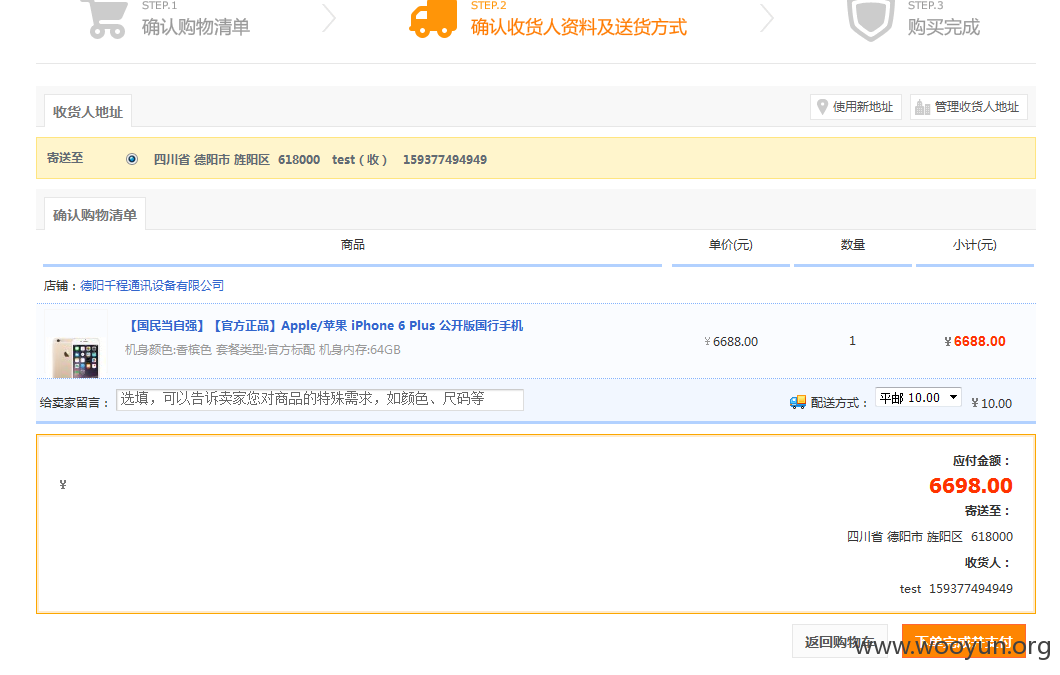Click the arrow chevron after Step 2
The image size is (1060, 675).
tap(767, 18)
